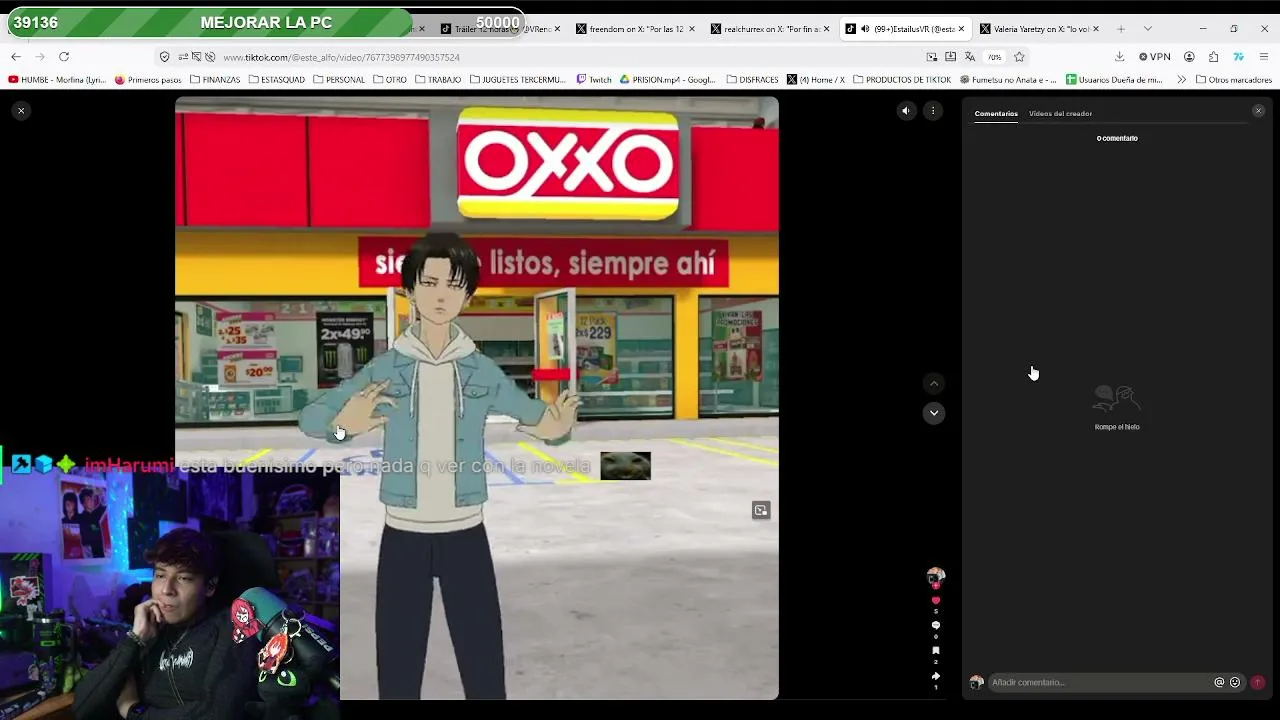The width and height of the screenshot is (1280, 720).
Task: Open the browser extensions puzzle icon
Action: pyautogui.click(x=1213, y=57)
